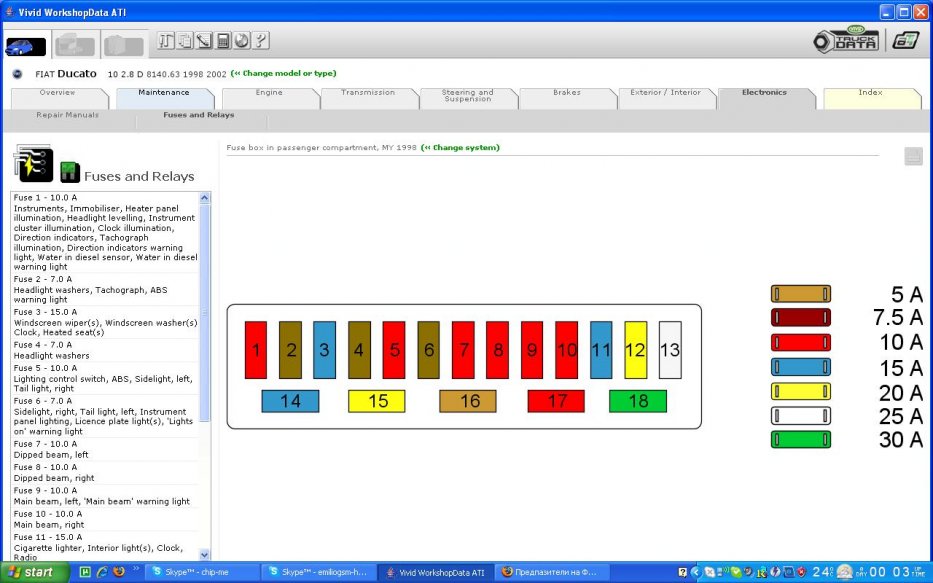The image size is (933, 583).
Task: Click the green 30 A legend swatch
Action: click(800, 440)
